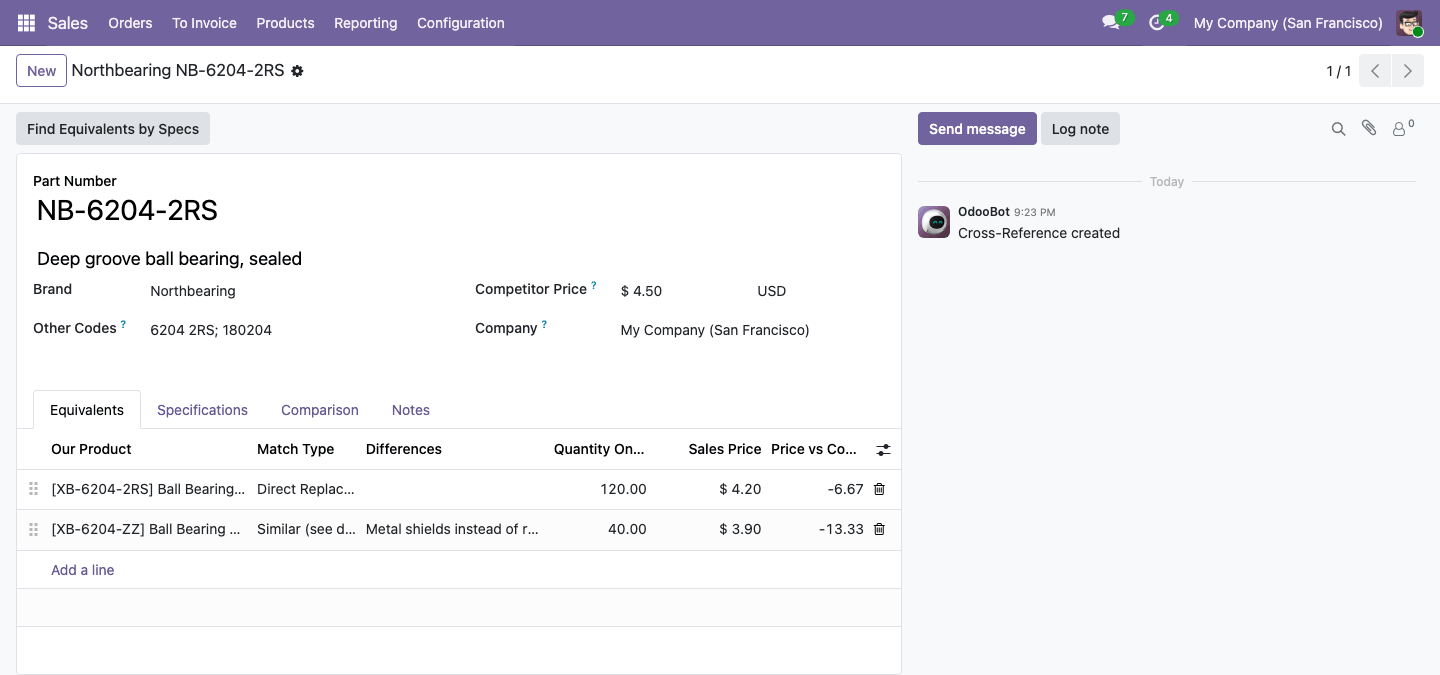Click the record actions gear icon
Viewport: 1440px width, 675px height.
(297, 71)
